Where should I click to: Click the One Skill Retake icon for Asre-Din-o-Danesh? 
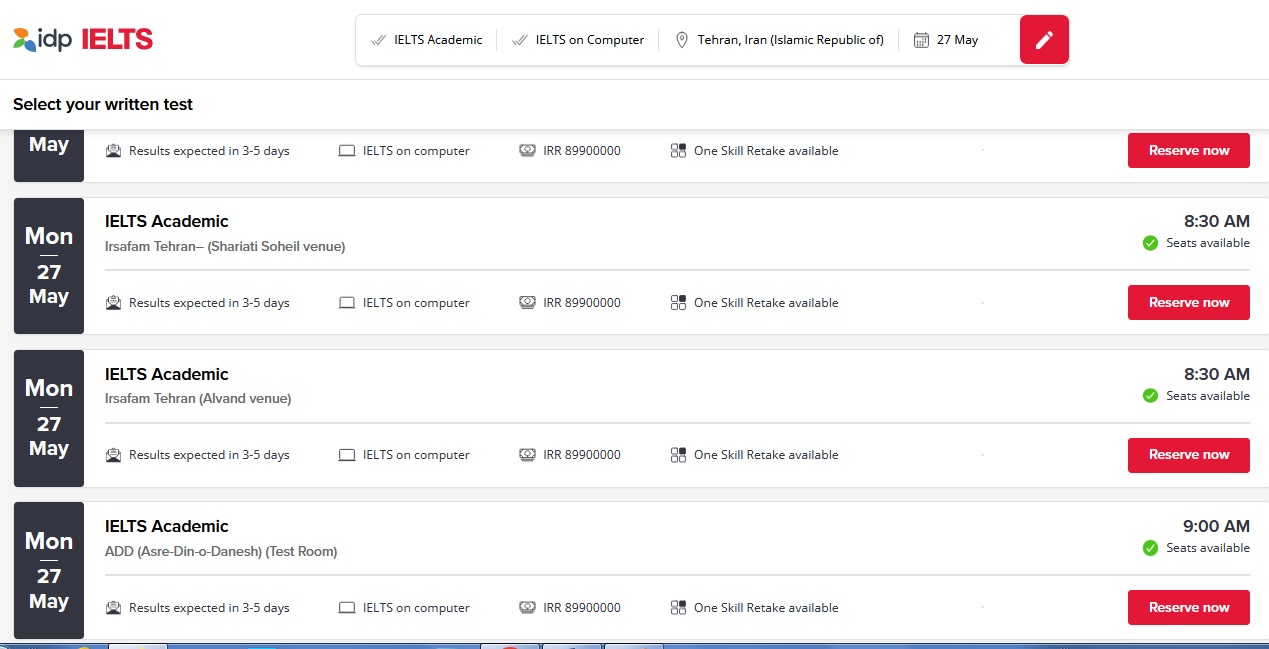tap(678, 608)
